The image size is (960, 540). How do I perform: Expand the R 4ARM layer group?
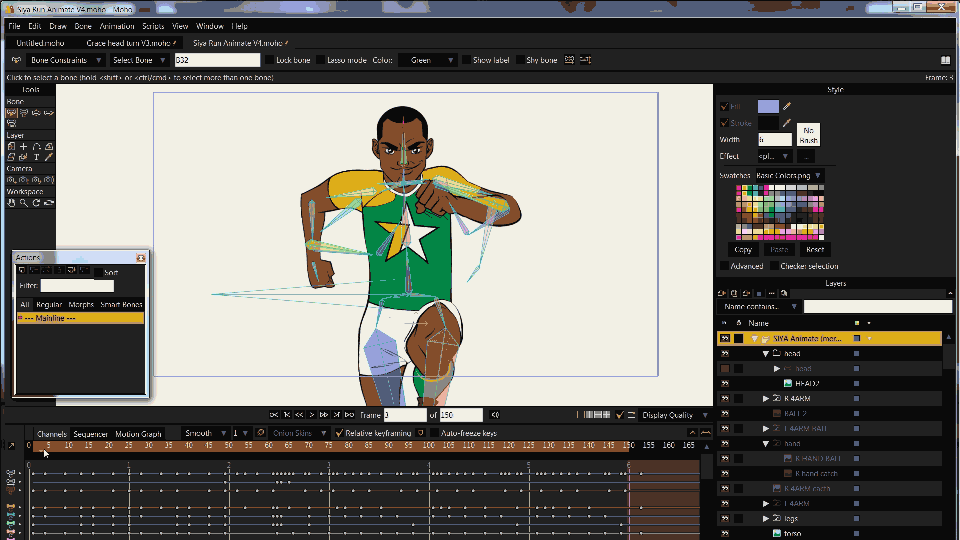[765, 399]
